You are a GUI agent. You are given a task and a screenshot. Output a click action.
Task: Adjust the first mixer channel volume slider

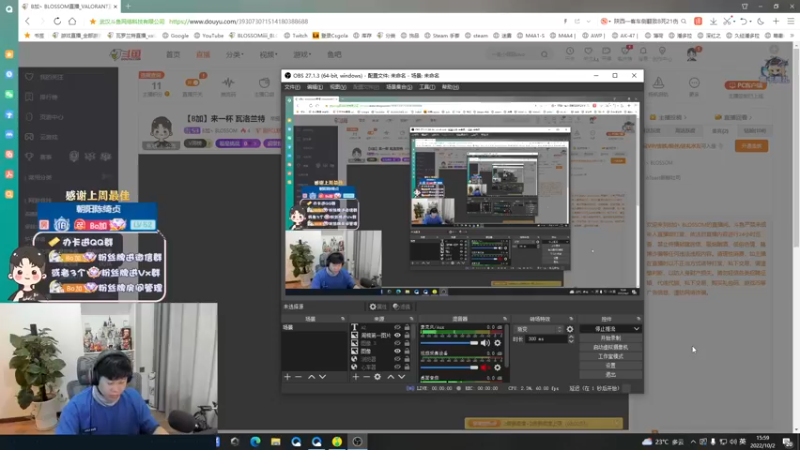(449, 343)
